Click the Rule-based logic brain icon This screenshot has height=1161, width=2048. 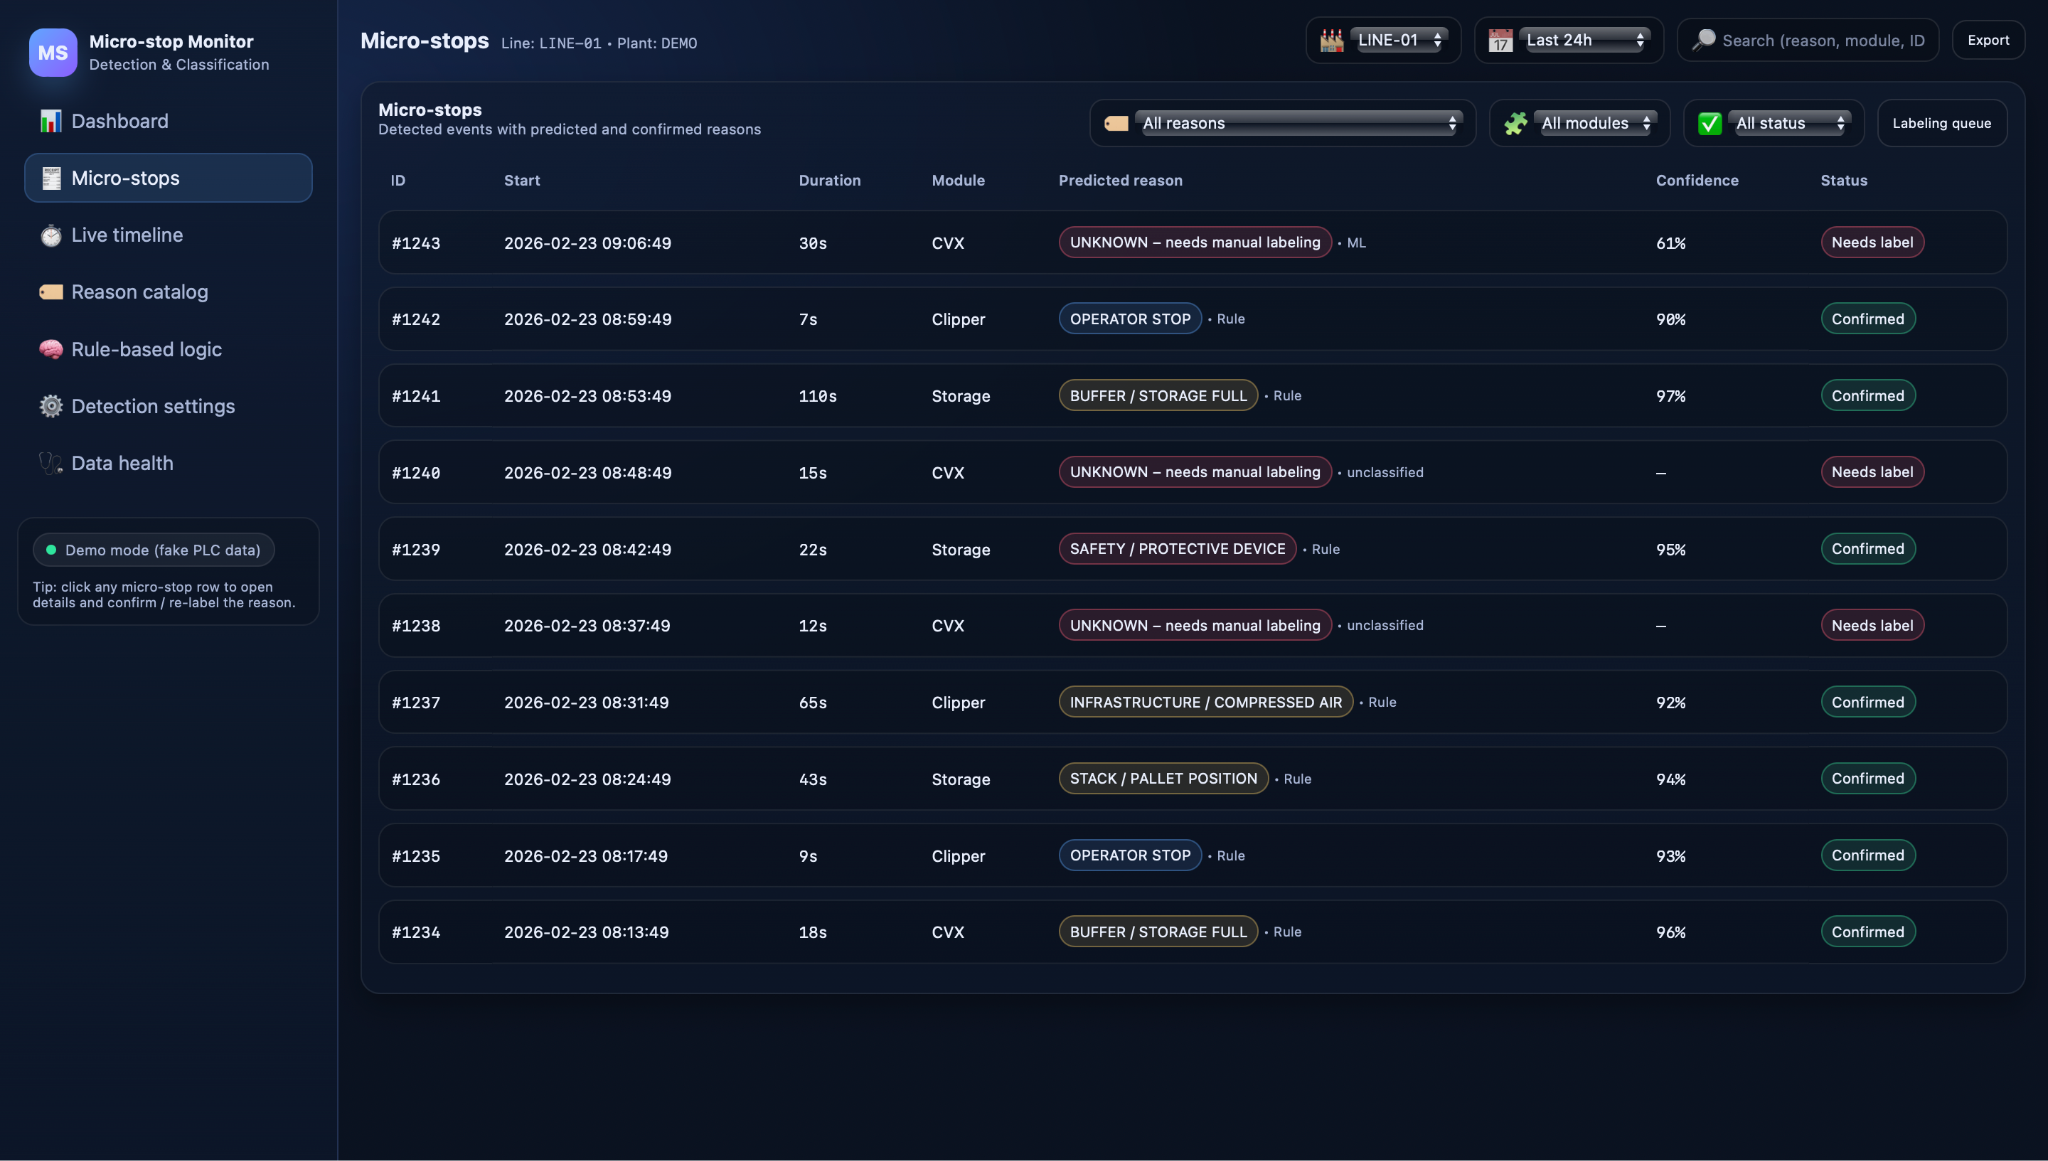pyautogui.click(x=50, y=349)
